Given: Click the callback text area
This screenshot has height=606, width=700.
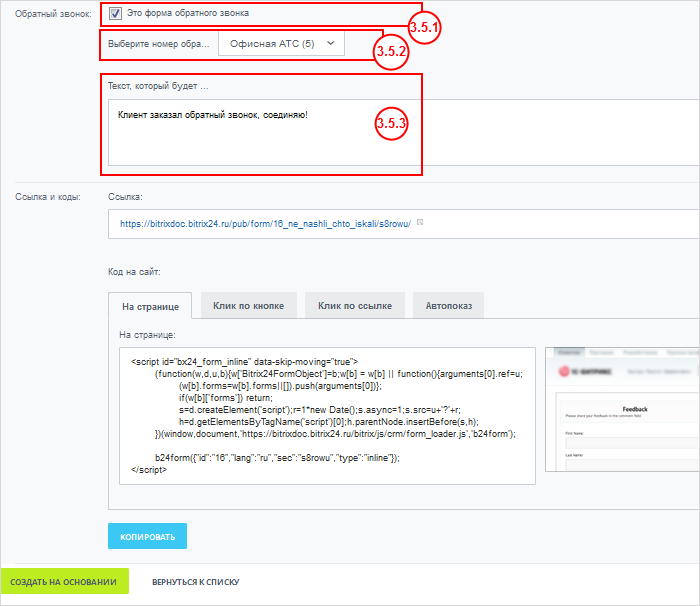Looking at the screenshot, I should coord(403,133).
